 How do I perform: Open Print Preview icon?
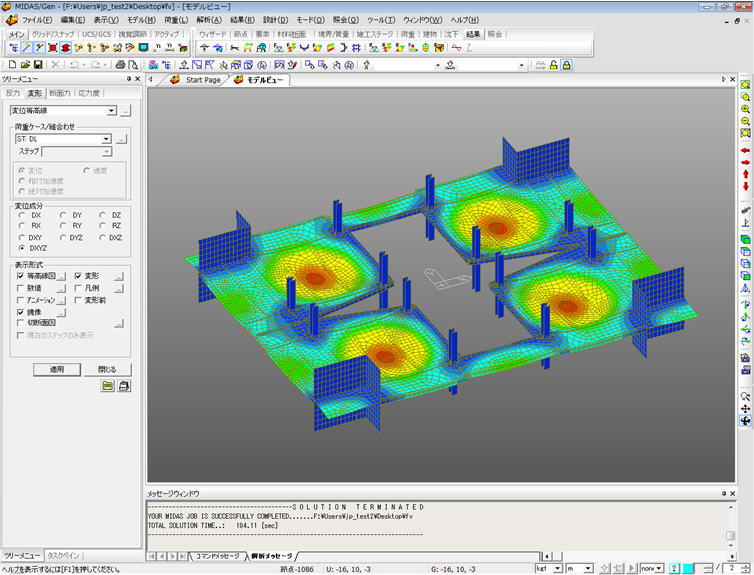point(133,64)
